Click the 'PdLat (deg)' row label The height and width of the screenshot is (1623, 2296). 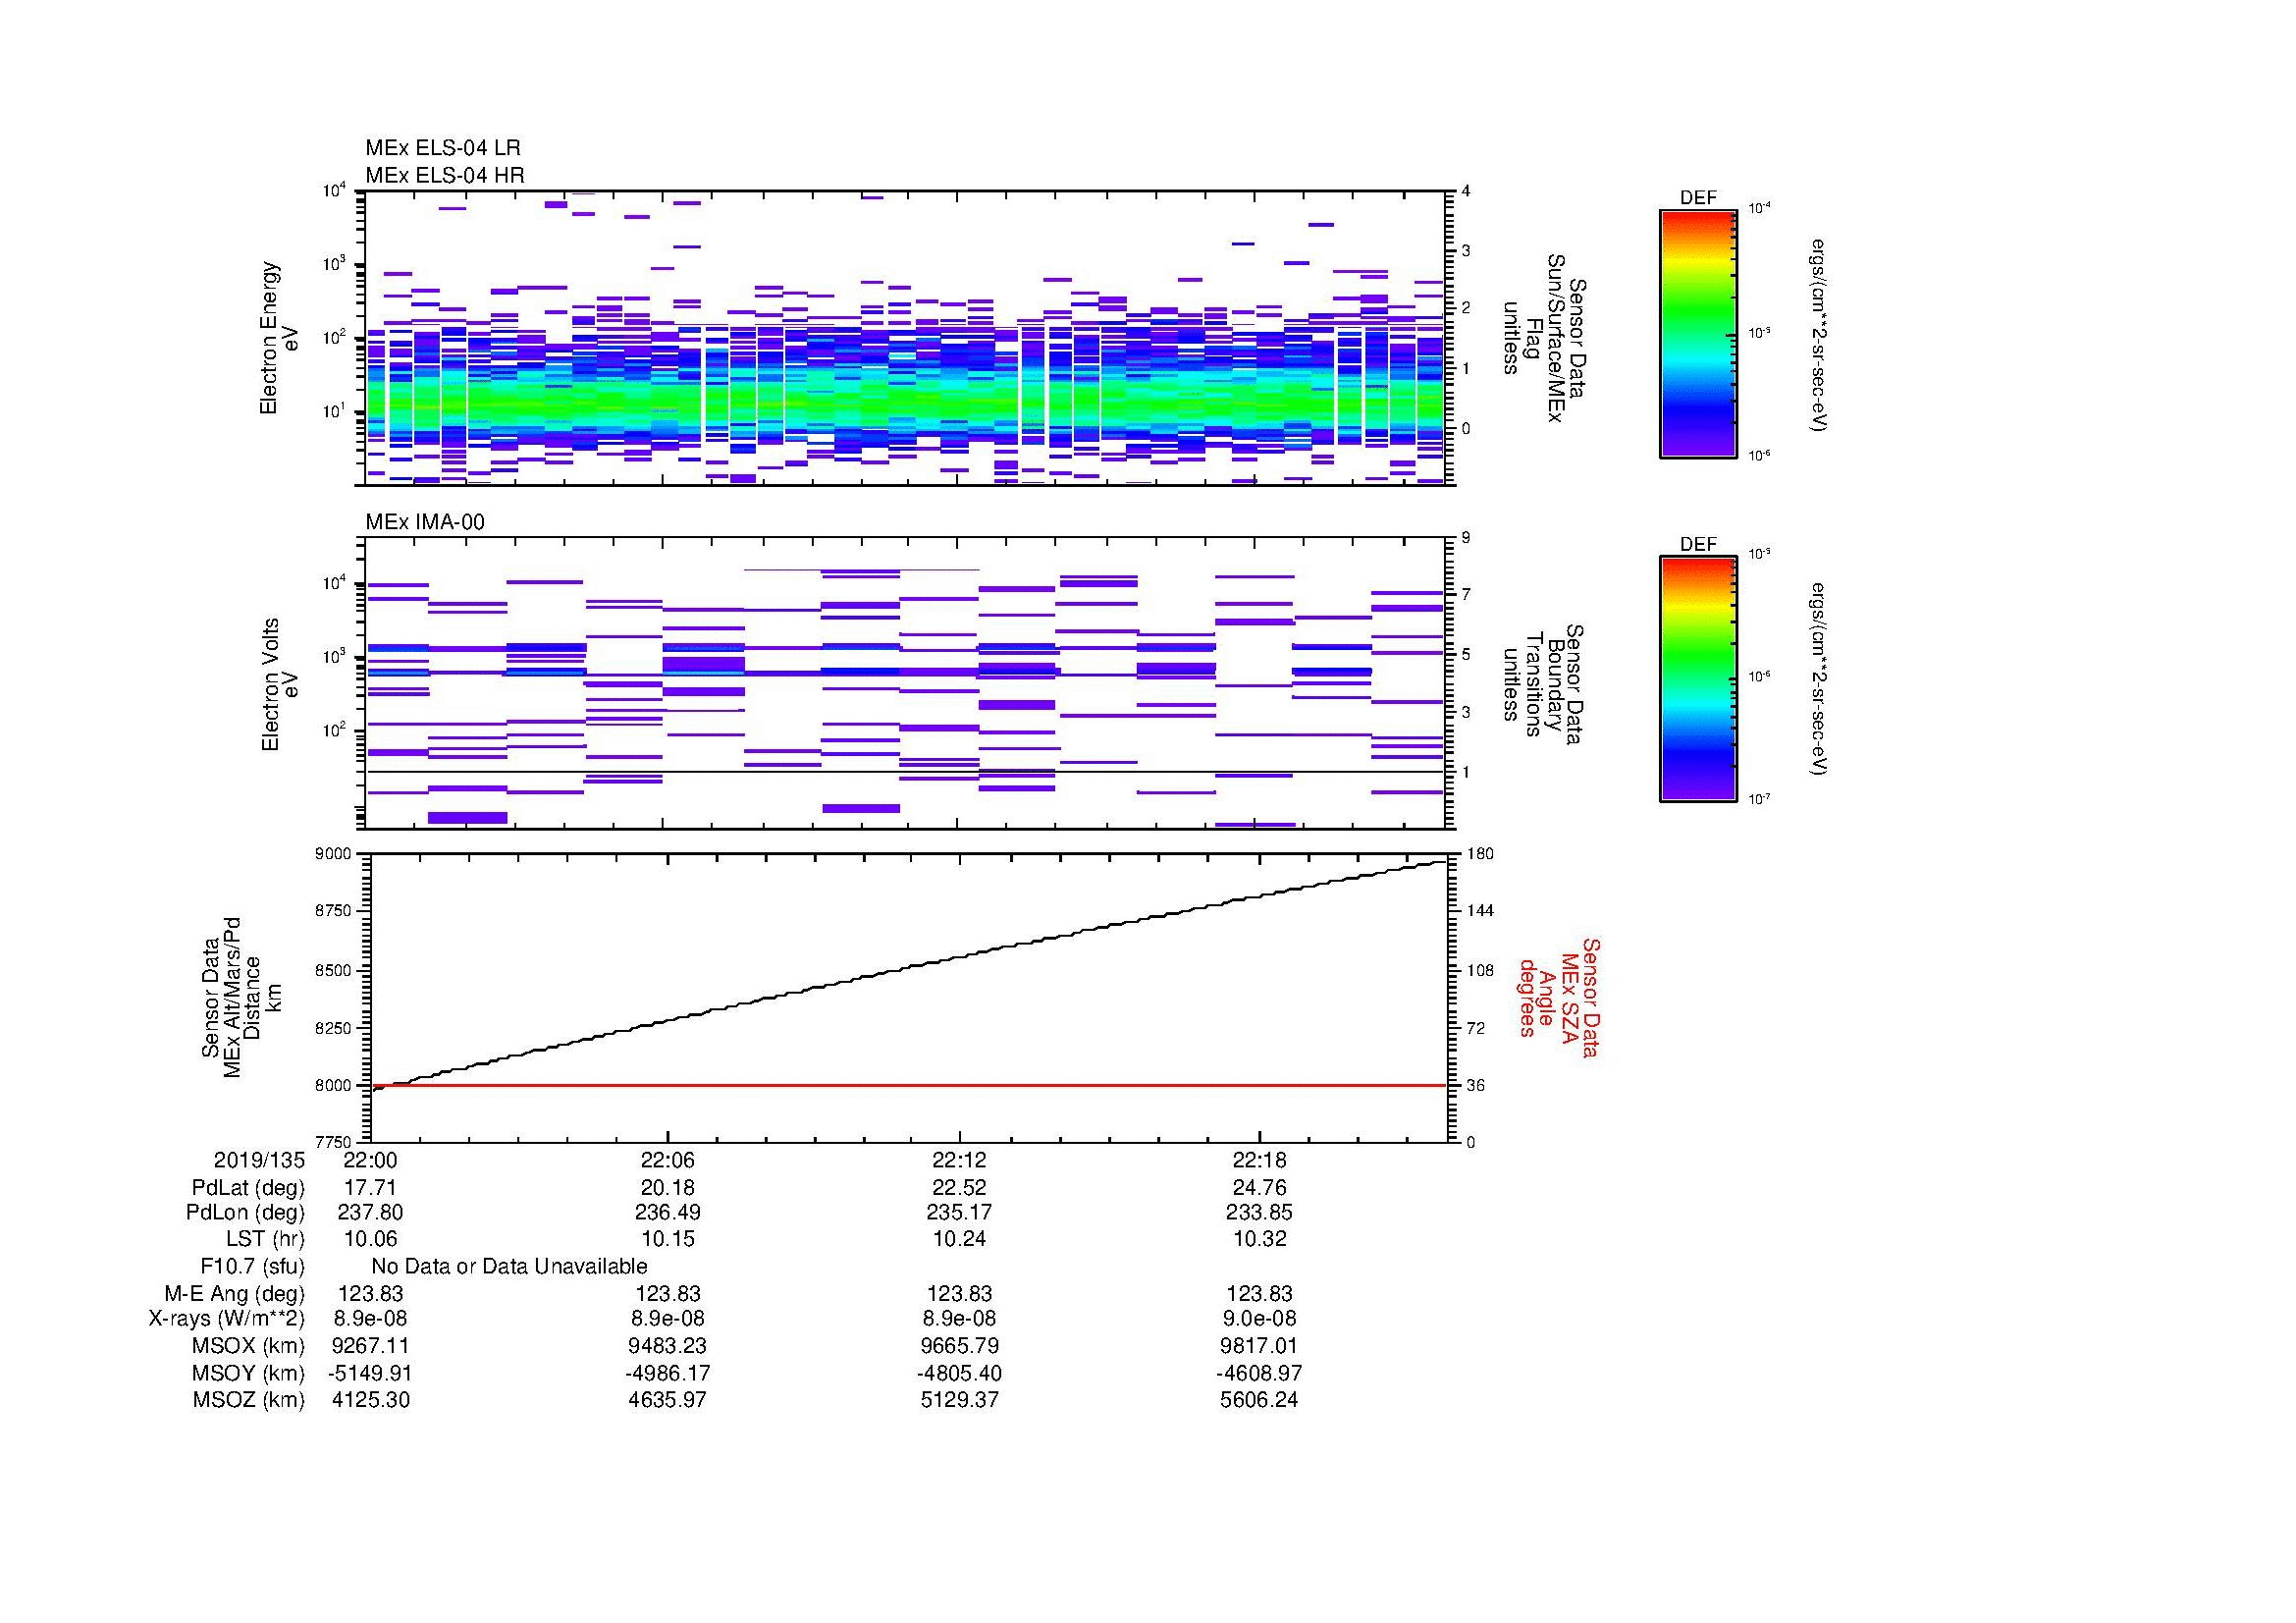[248, 1188]
